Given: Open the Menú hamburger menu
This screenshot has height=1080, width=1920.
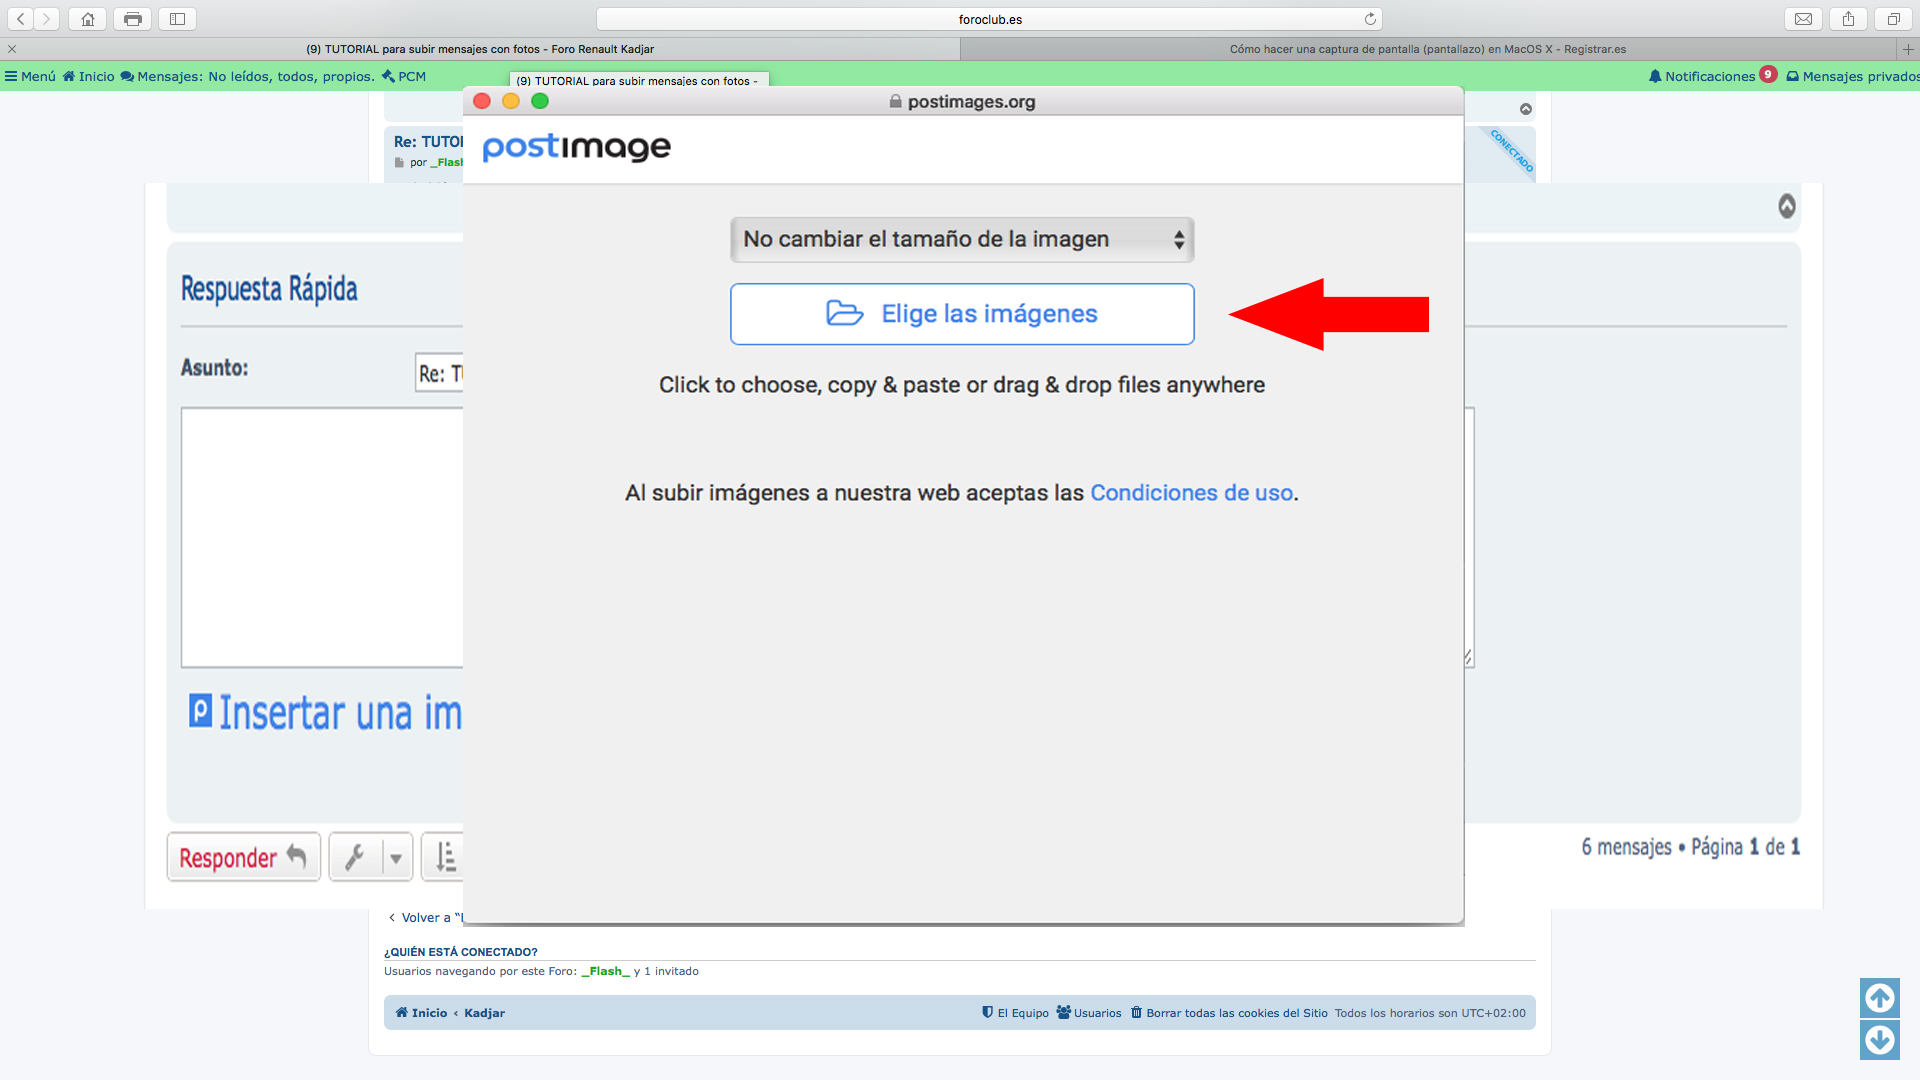Looking at the screenshot, I should (30, 76).
